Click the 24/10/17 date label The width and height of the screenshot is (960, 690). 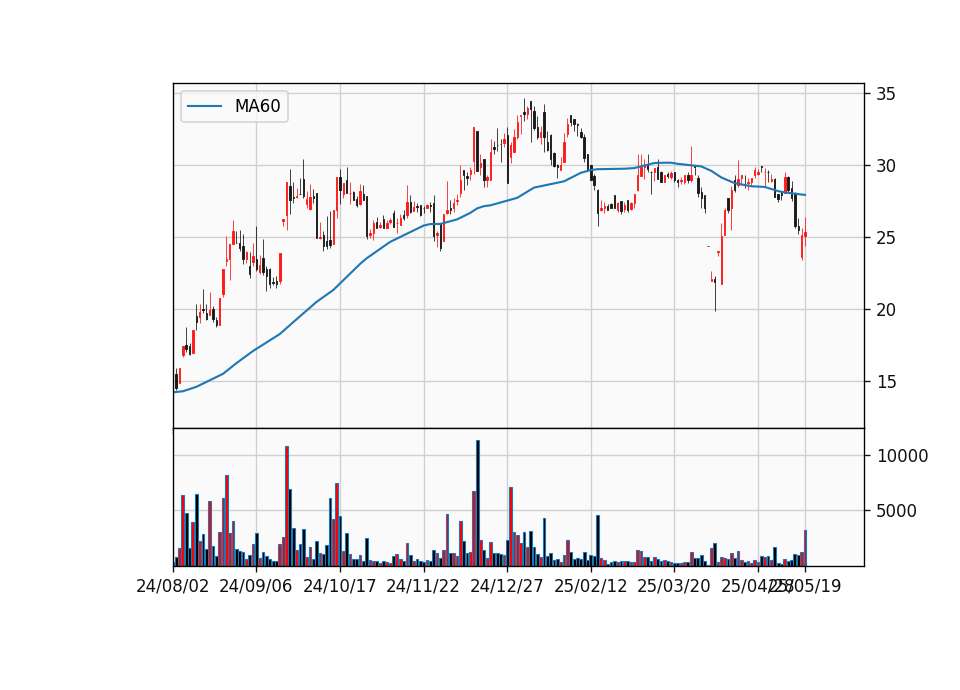(339, 586)
